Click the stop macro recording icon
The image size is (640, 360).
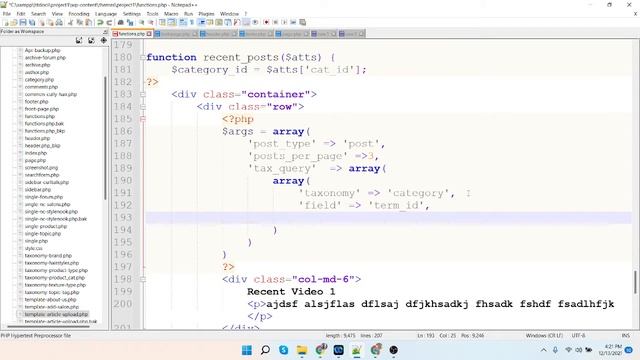point(276,22)
